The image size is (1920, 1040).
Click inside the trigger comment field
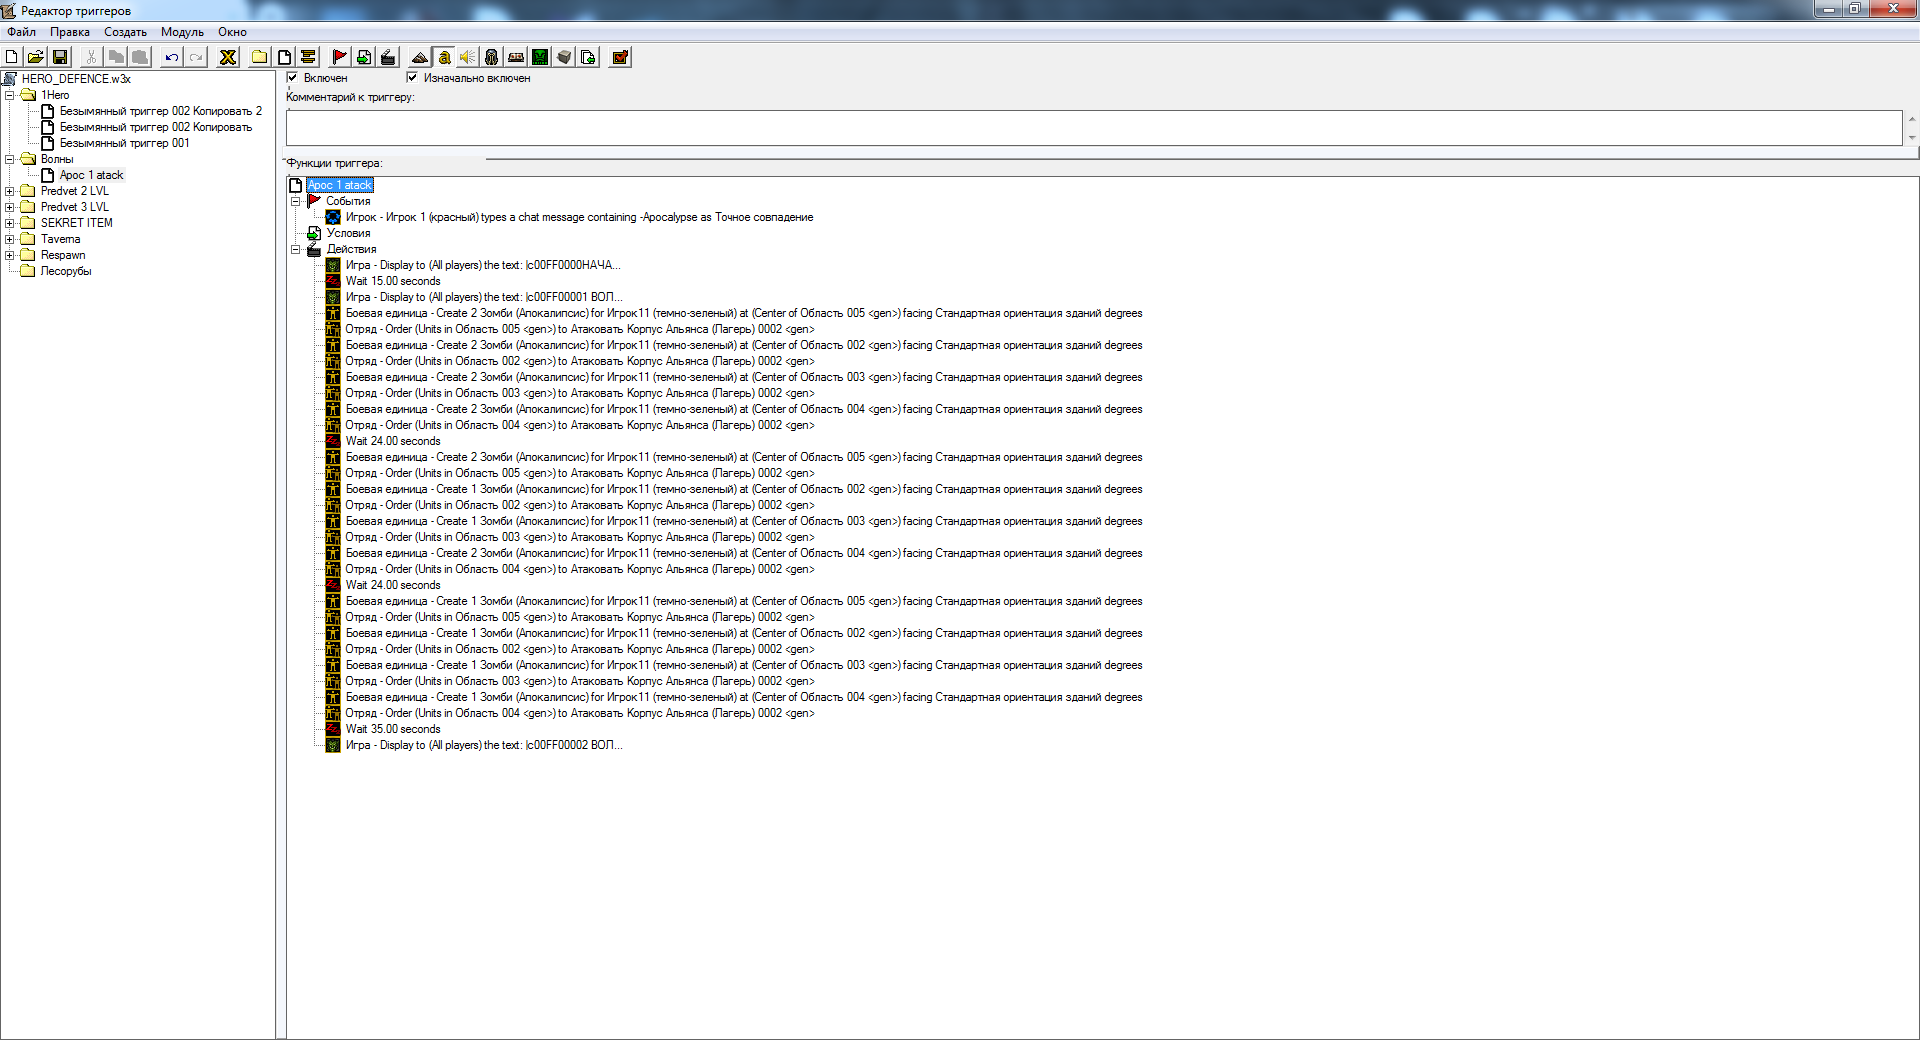click(1094, 128)
